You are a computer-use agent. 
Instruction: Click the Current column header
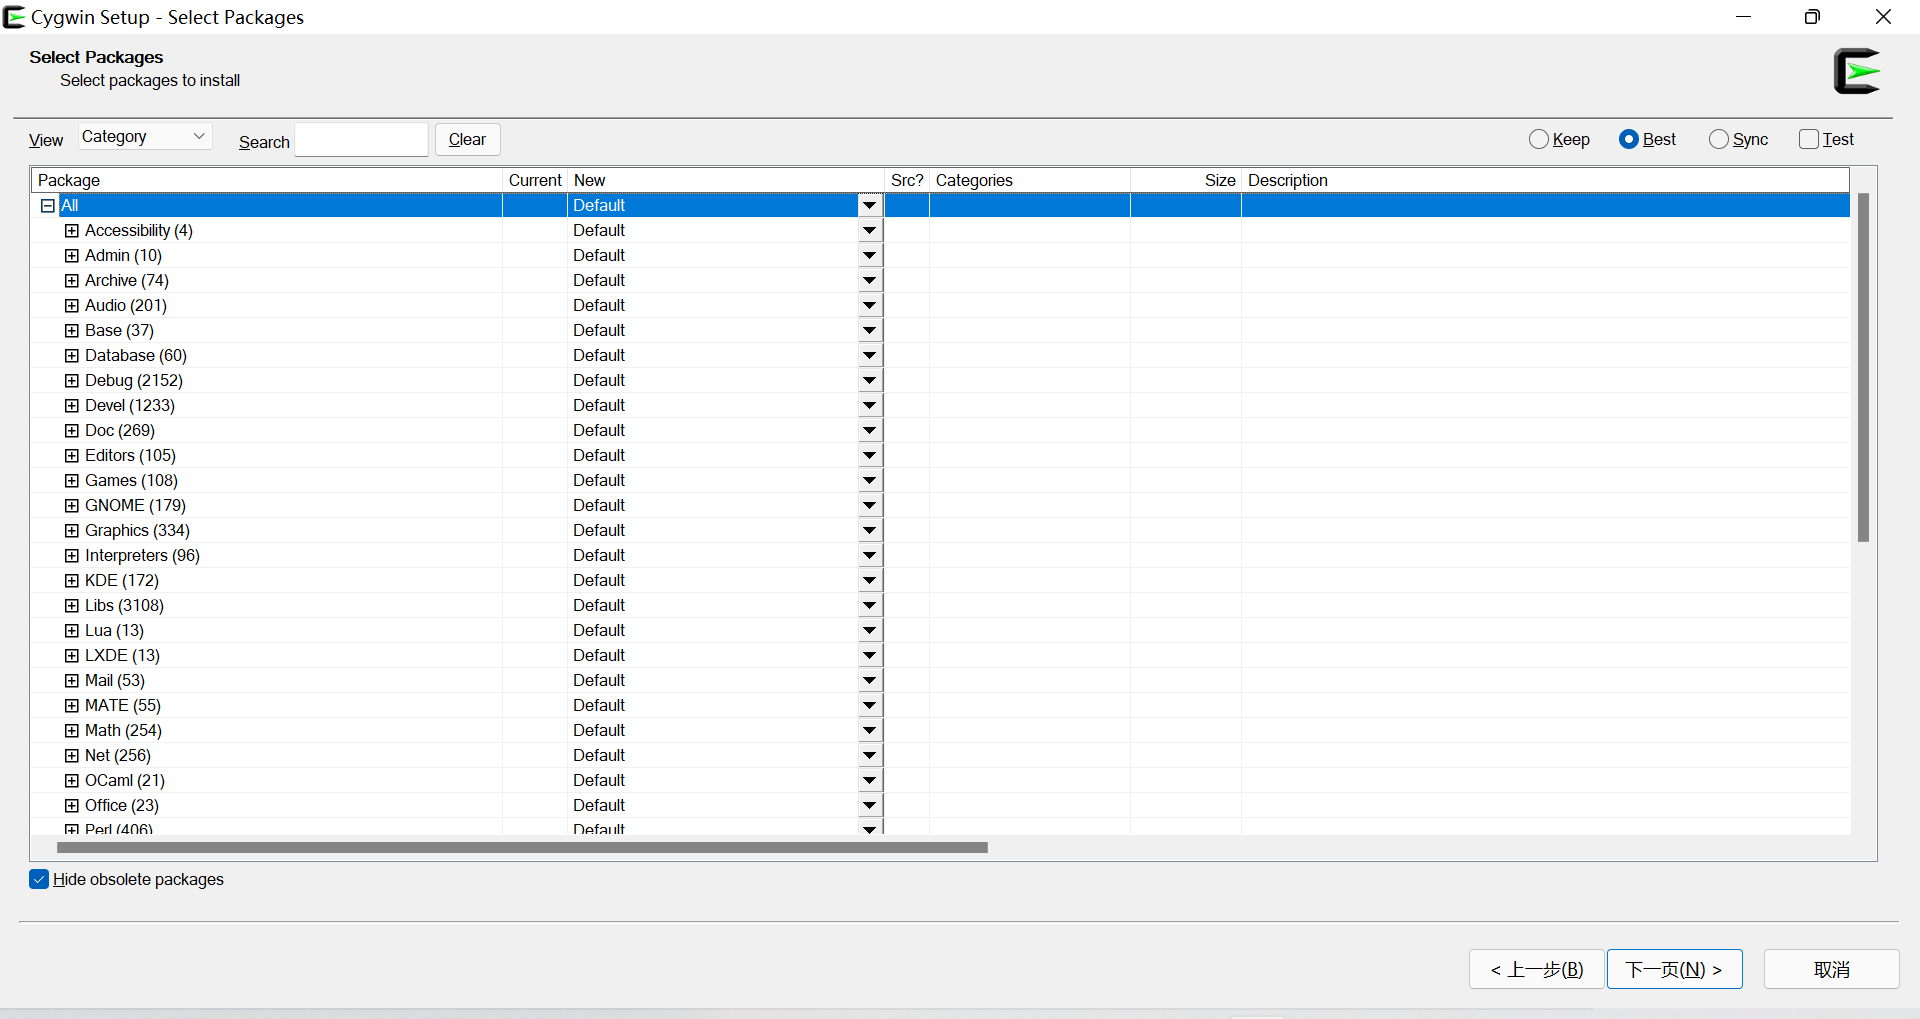[535, 180]
